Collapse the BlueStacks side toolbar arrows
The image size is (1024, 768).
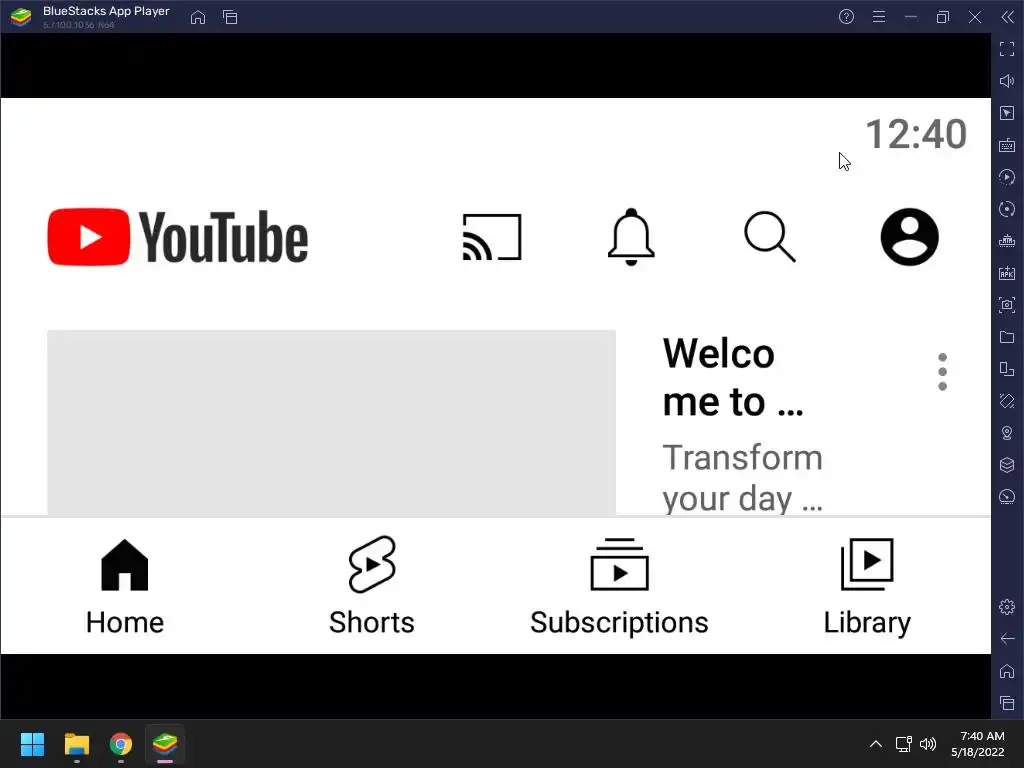(1008, 17)
